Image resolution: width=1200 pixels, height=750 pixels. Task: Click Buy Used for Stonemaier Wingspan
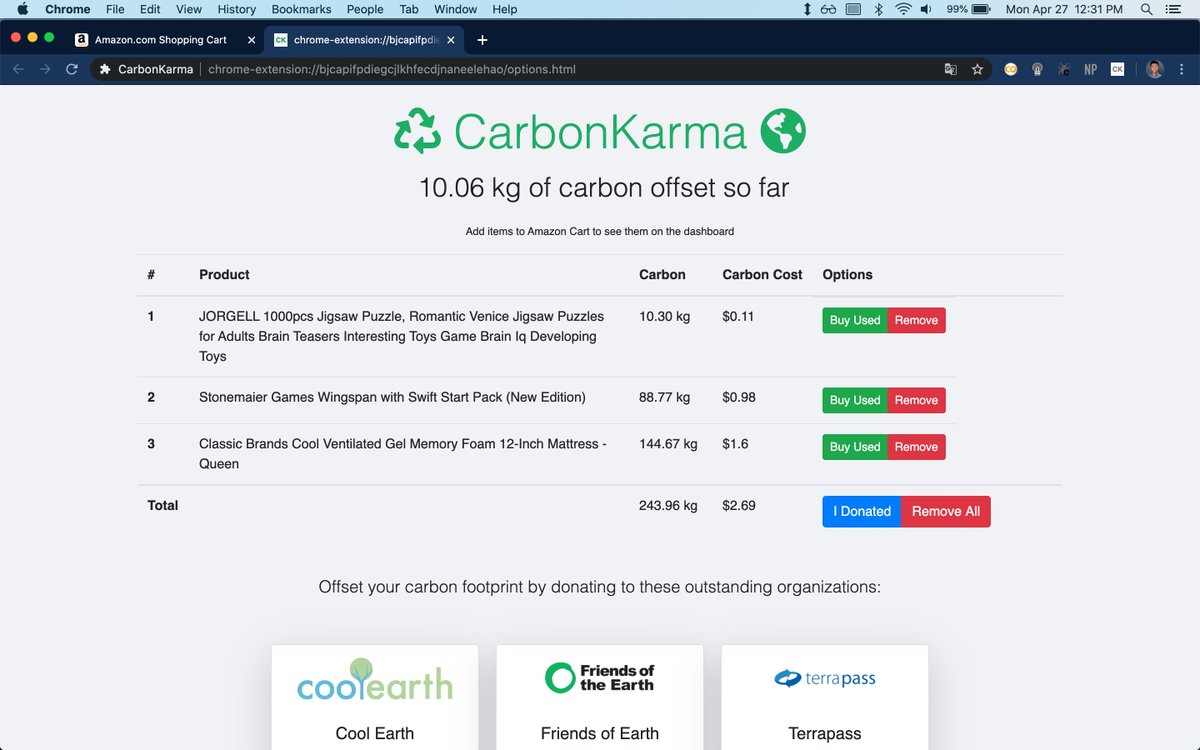855,400
